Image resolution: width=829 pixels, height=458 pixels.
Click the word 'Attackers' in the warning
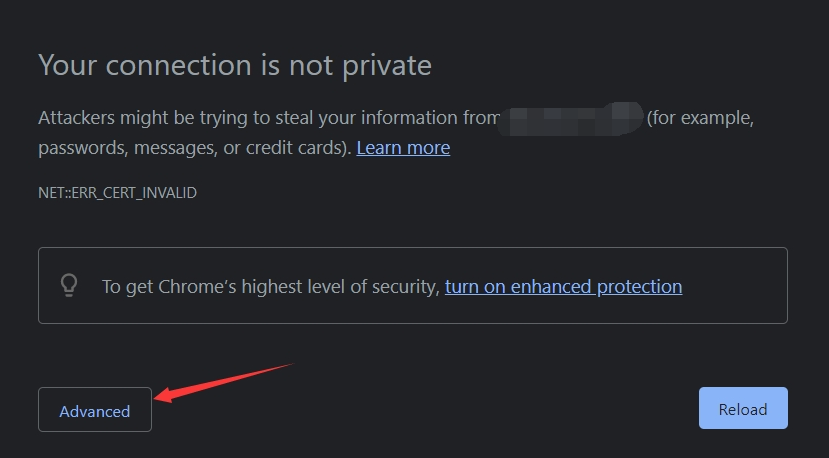coord(77,118)
